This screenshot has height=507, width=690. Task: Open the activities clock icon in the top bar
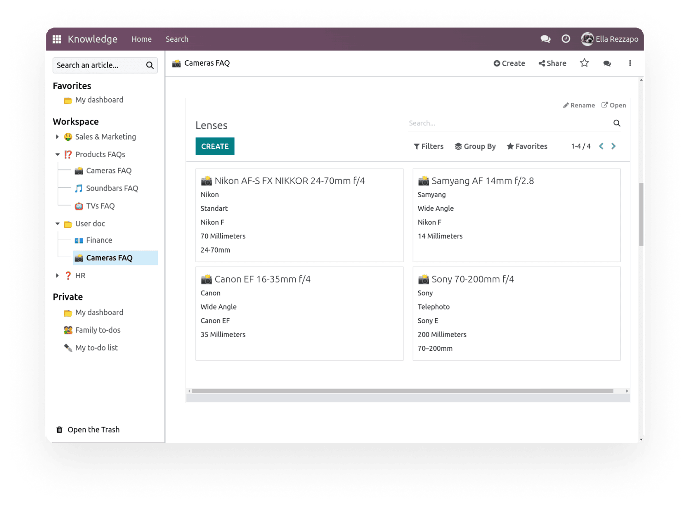(x=566, y=39)
